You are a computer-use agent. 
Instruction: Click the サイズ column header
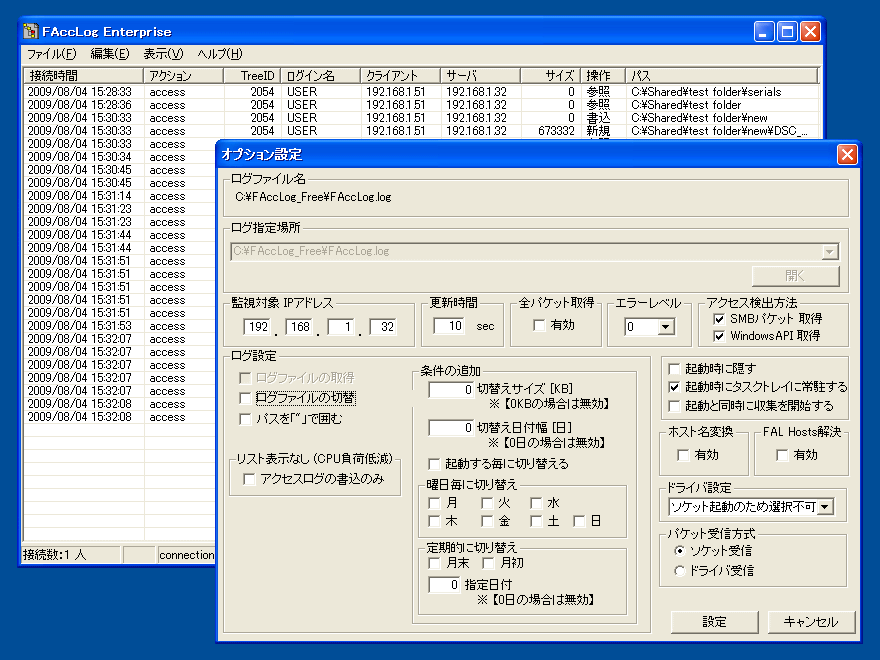tap(551, 75)
